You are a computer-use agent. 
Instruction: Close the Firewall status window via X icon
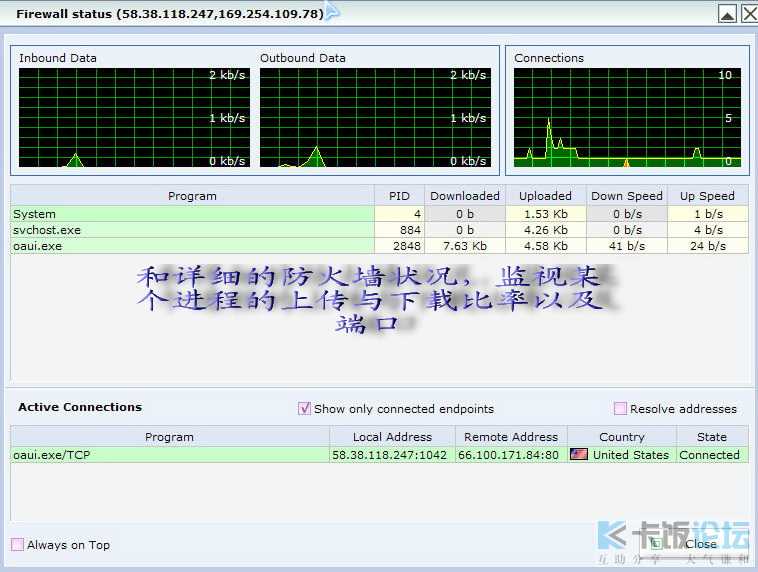(750, 14)
